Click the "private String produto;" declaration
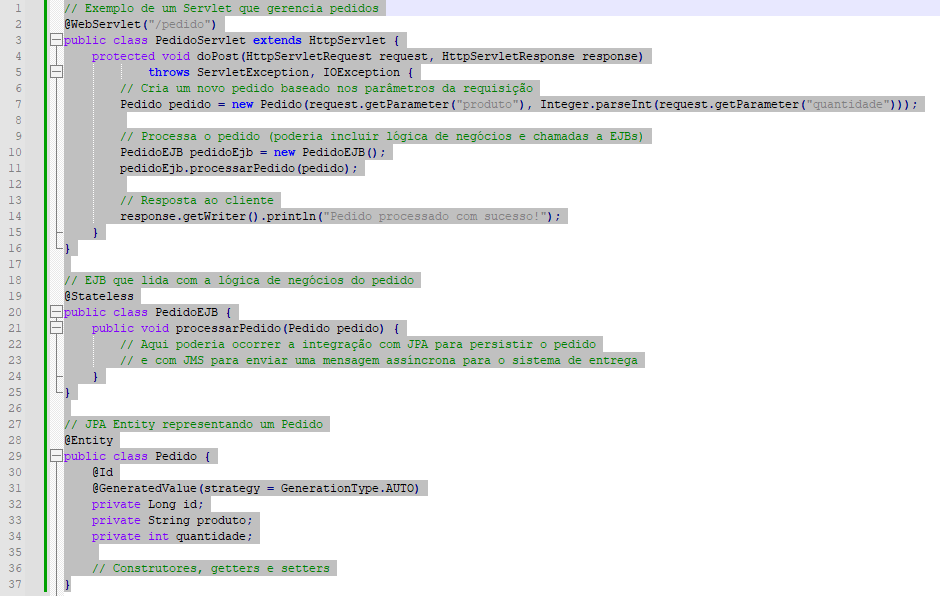Image resolution: width=940 pixels, height=596 pixels. pos(173,520)
